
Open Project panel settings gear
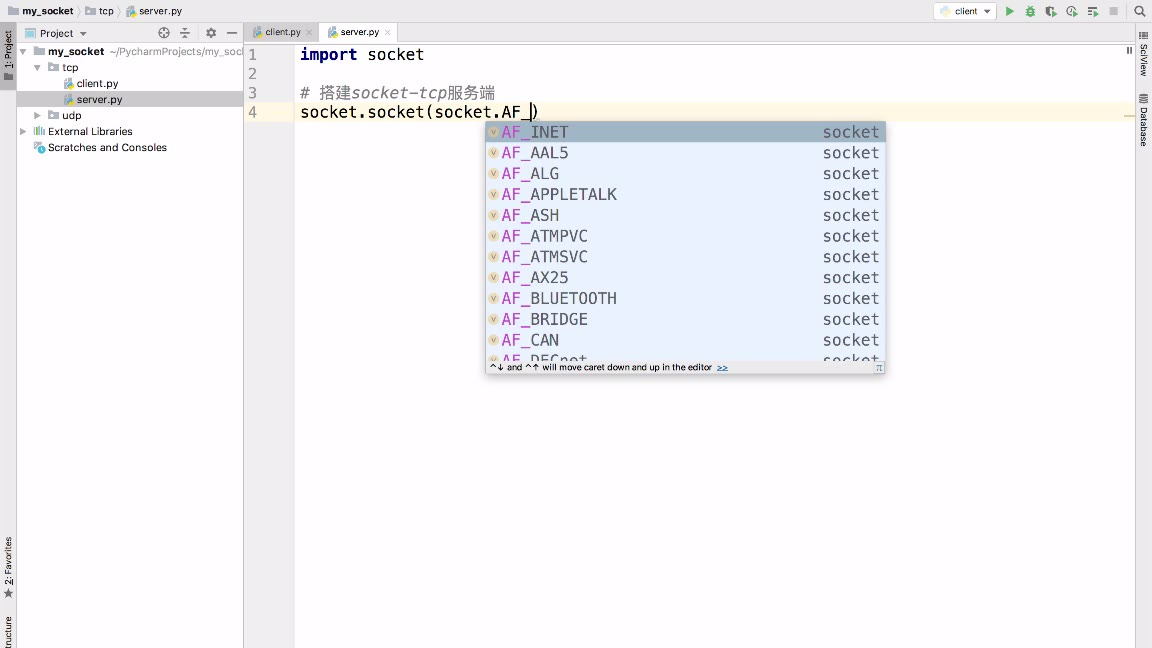211,33
